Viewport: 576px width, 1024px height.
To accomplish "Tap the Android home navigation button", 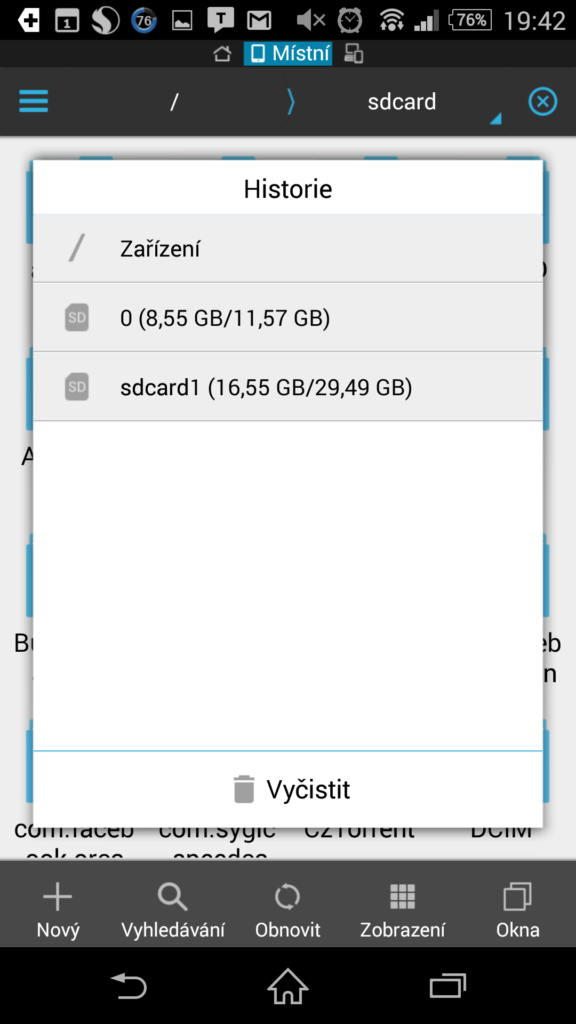I will (x=288, y=985).
